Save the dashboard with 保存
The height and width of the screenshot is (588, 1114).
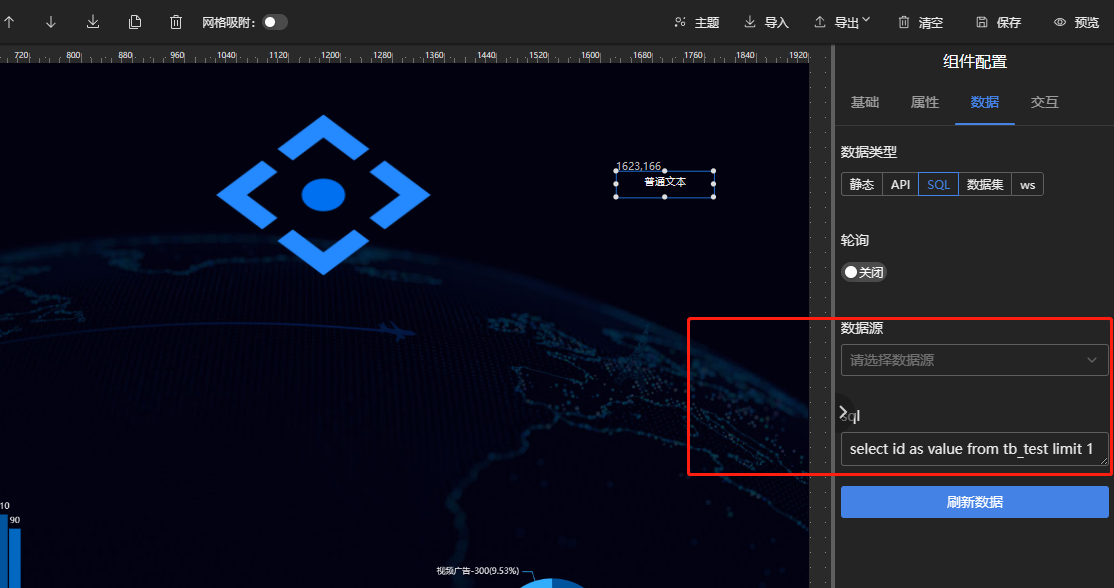998,22
